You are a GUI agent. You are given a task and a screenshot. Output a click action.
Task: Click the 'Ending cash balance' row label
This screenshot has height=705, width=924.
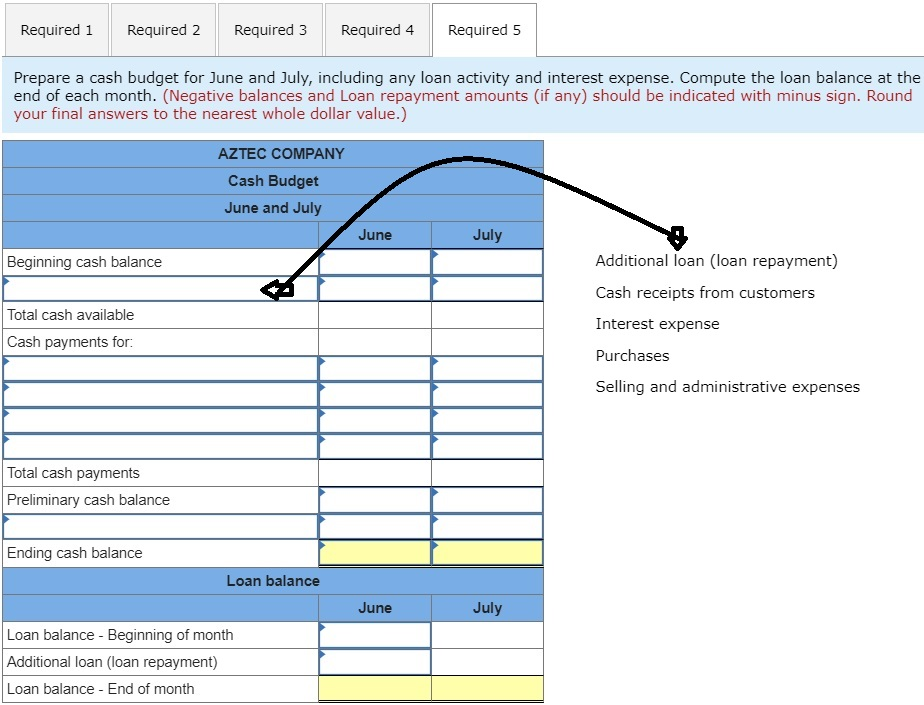pyautogui.click(x=75, y=553)
